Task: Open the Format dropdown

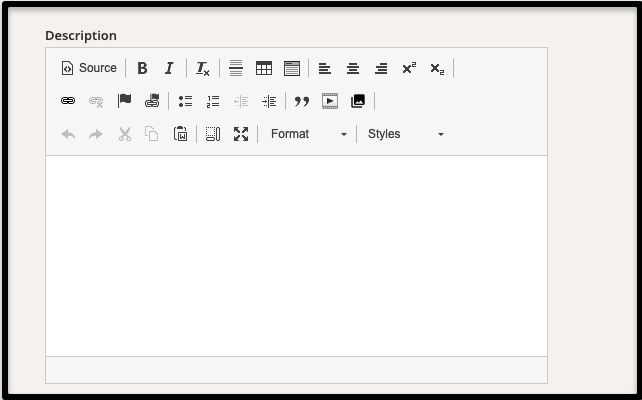Action: 309,134
